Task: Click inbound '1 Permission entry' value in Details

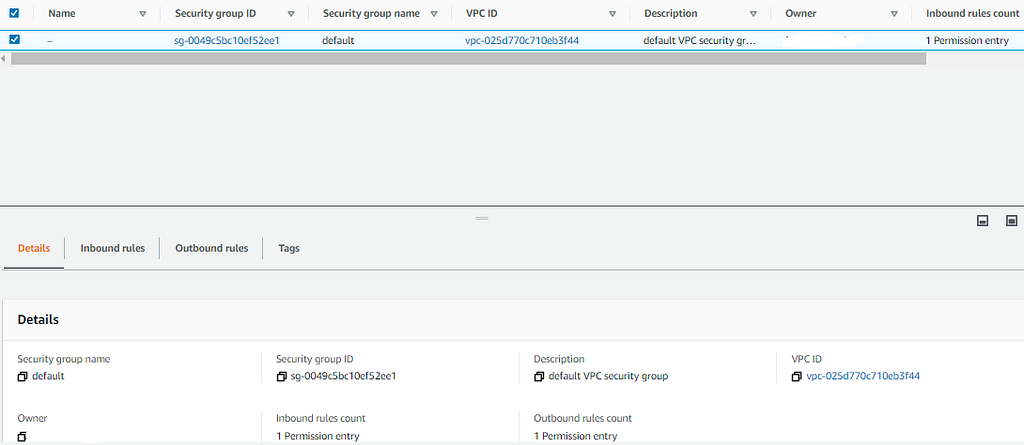Action: [318, 436]
